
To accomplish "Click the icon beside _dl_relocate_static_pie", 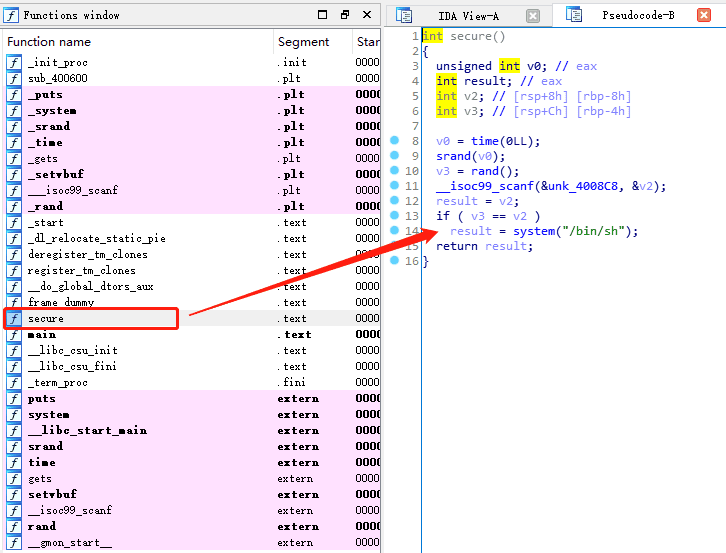I will point(14,238).
